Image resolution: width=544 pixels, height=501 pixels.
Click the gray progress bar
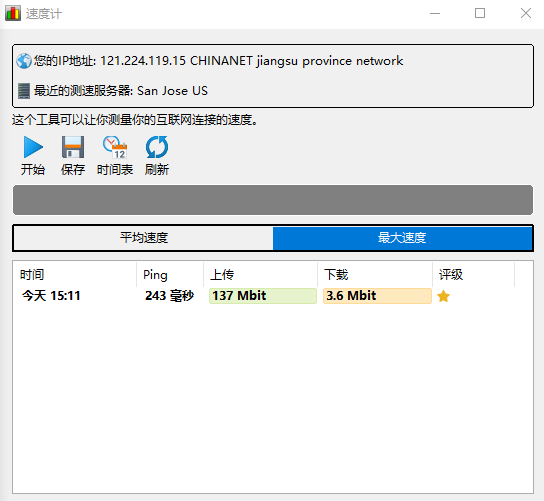coord(273,200)
